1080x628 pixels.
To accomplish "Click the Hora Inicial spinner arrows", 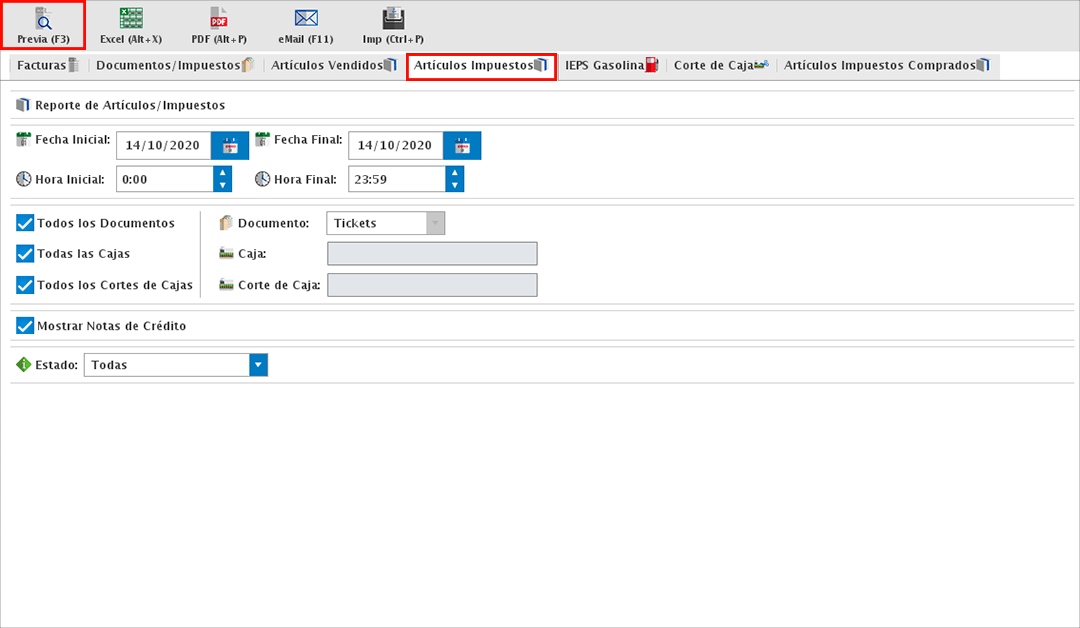I will click(222, 179).
